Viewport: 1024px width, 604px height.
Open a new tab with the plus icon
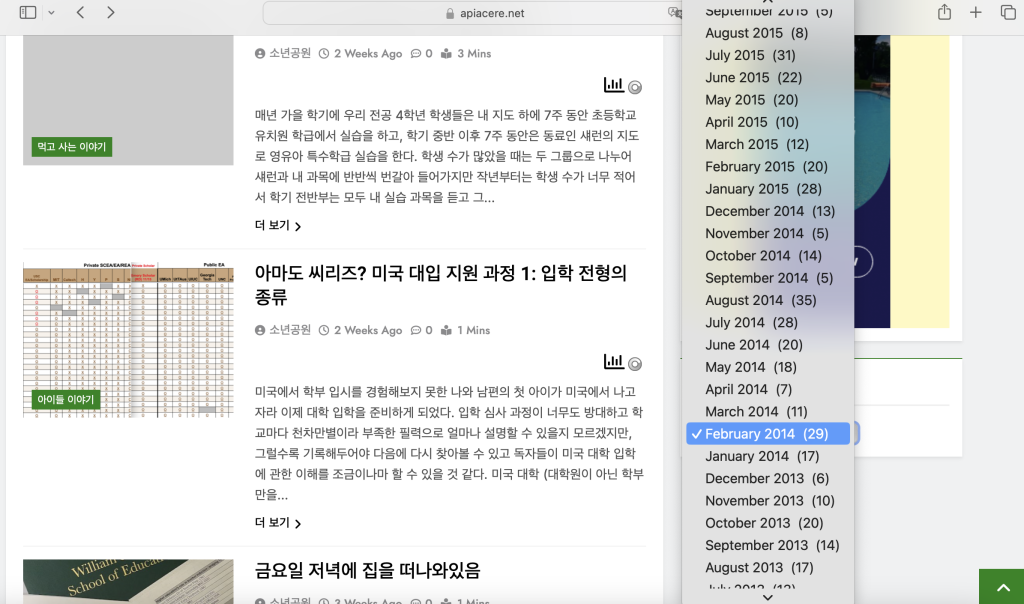click(x=976, y=12)
